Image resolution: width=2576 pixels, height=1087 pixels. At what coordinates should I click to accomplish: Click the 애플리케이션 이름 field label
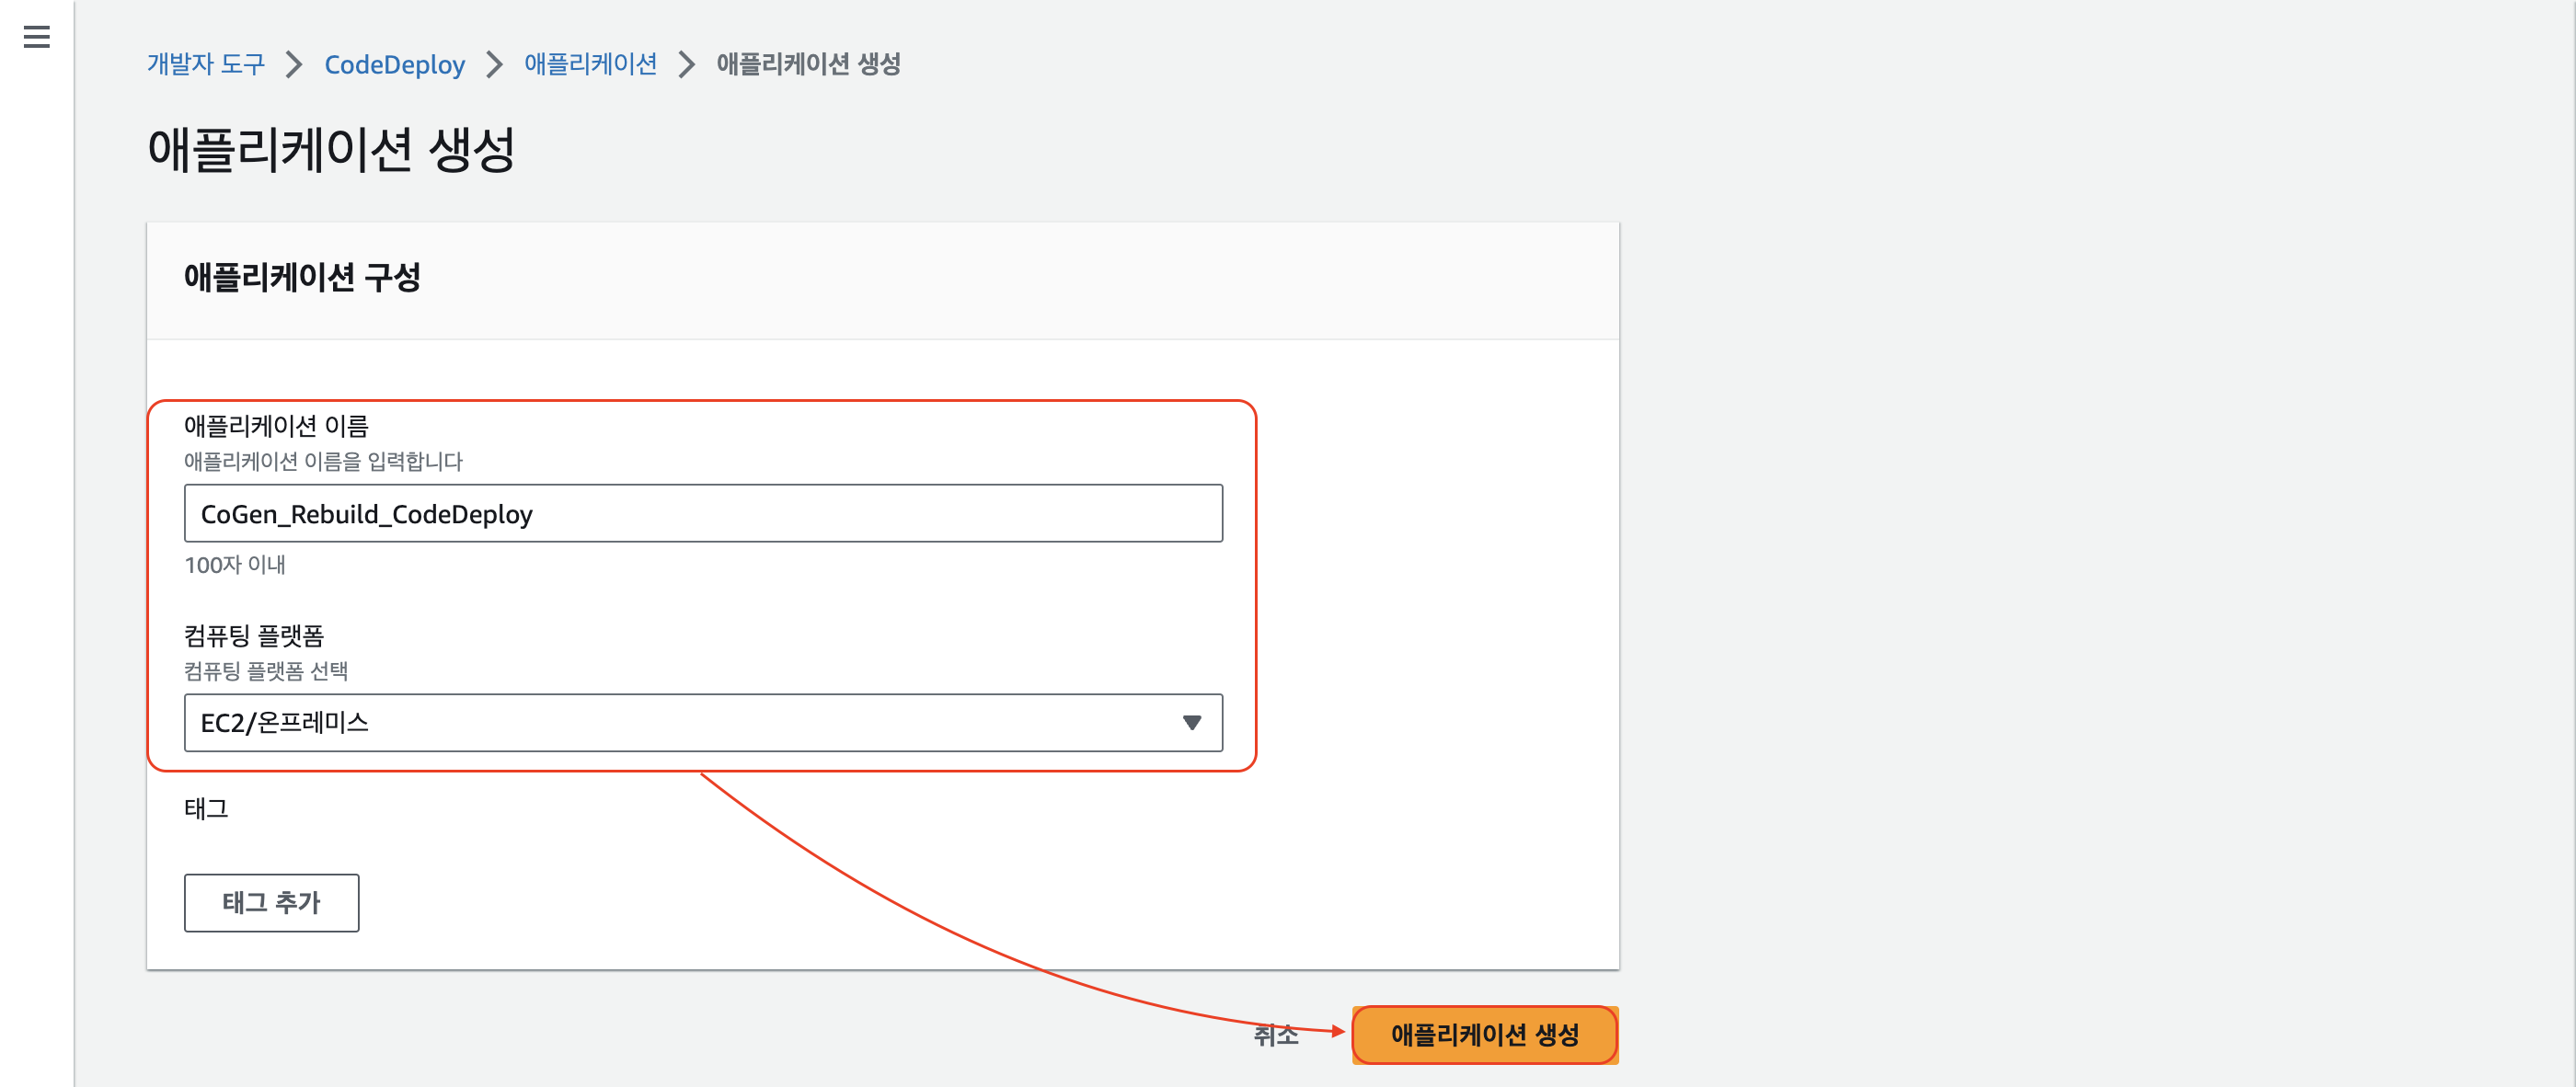click(x=276, y=426)
